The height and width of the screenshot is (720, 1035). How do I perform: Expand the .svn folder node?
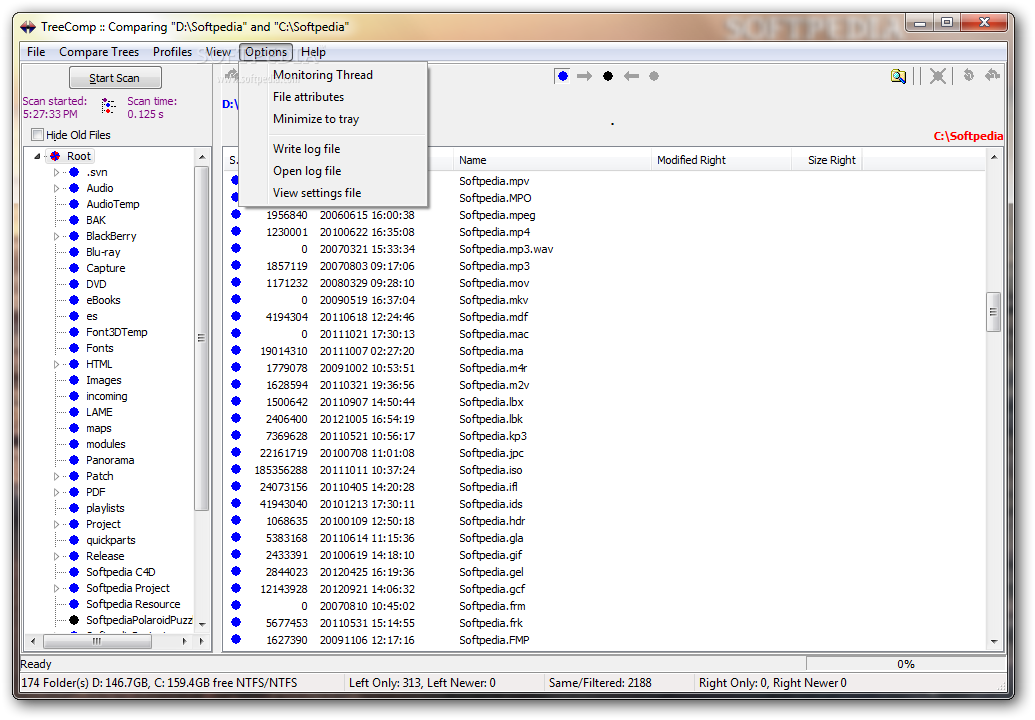56,172
